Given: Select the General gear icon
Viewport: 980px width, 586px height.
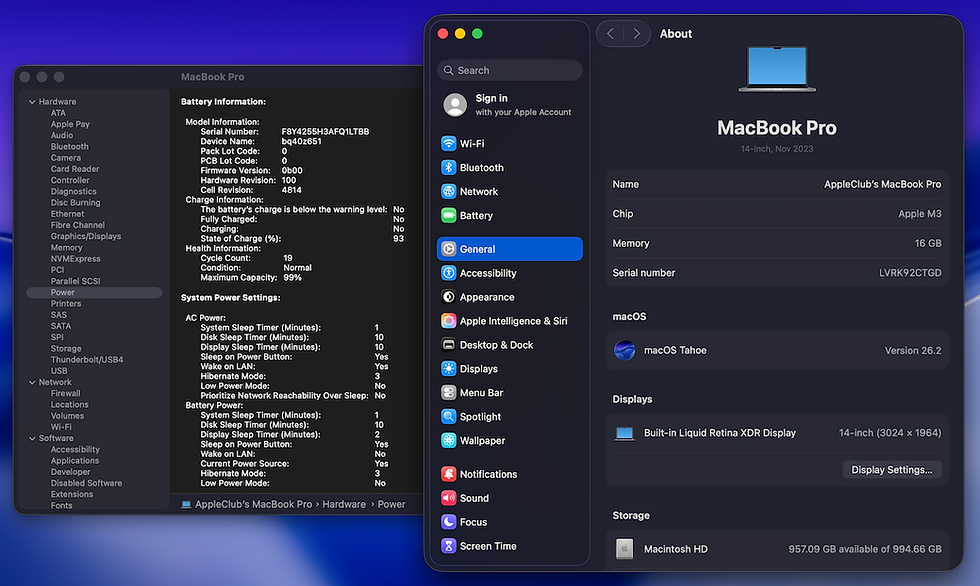Looking at the screenshot, I should [x=448, y=249].
